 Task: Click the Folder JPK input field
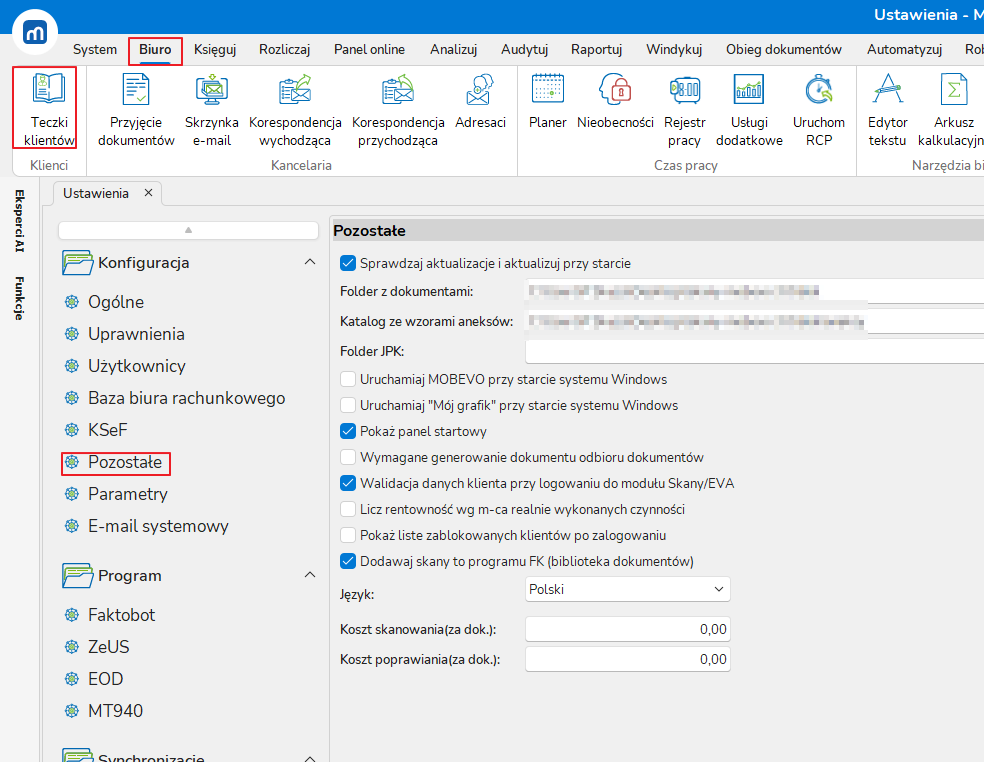click(x=754, y=351)
